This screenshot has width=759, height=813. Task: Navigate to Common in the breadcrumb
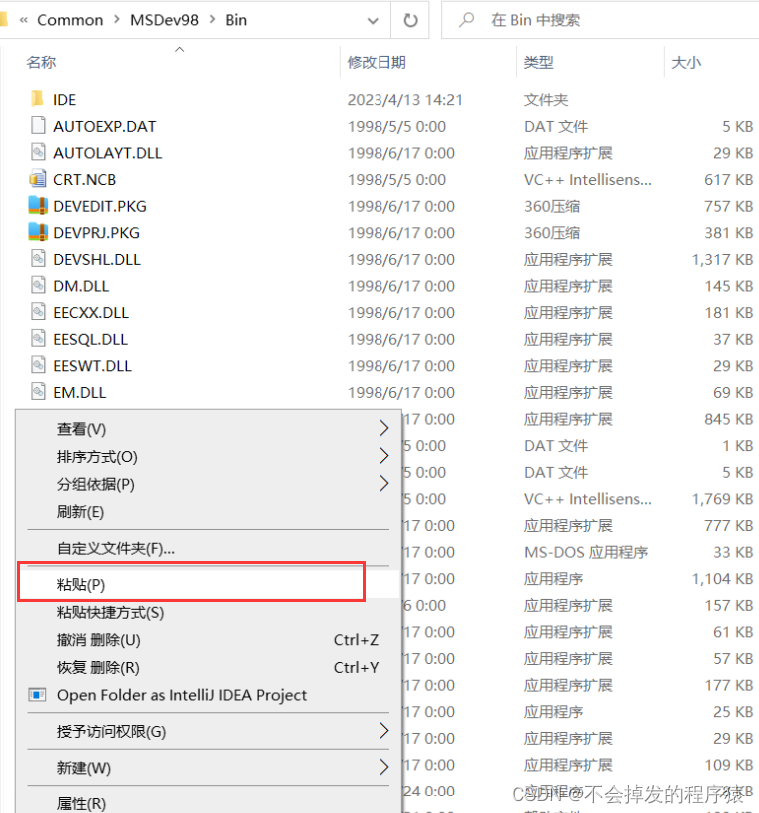(x=70, y=20)
